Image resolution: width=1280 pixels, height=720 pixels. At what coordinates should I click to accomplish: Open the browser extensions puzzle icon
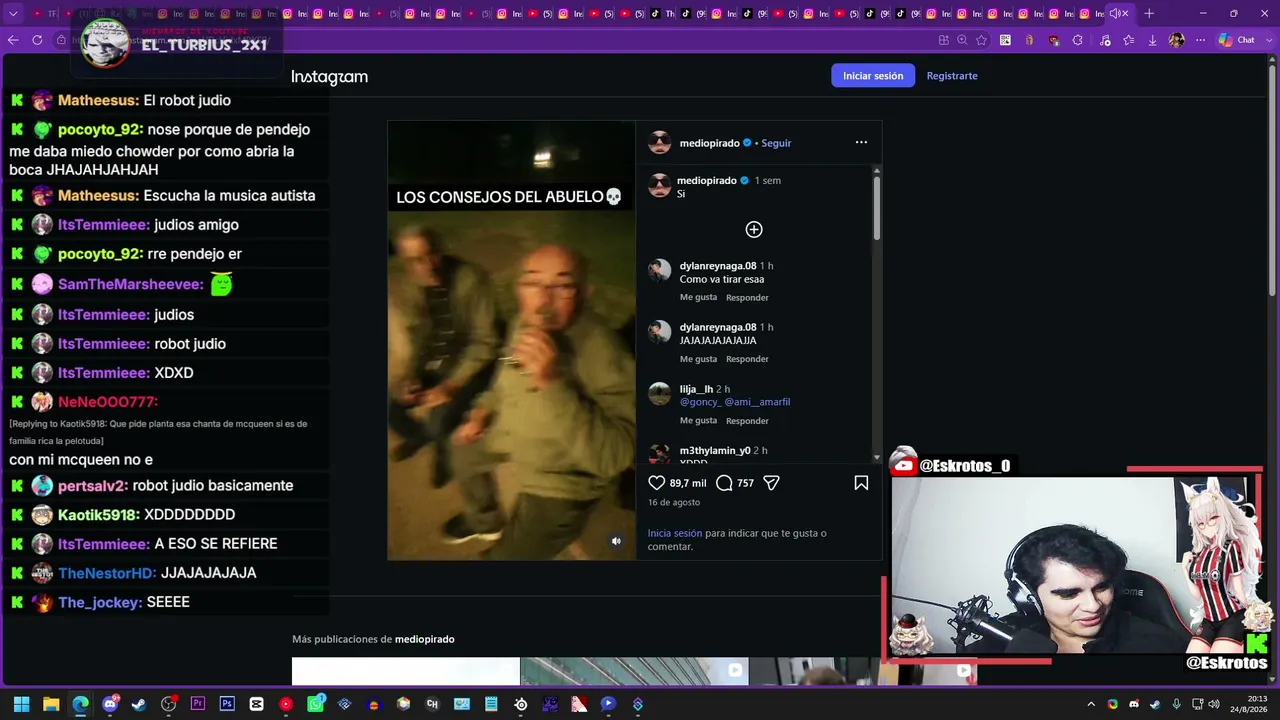[1077, 40]
